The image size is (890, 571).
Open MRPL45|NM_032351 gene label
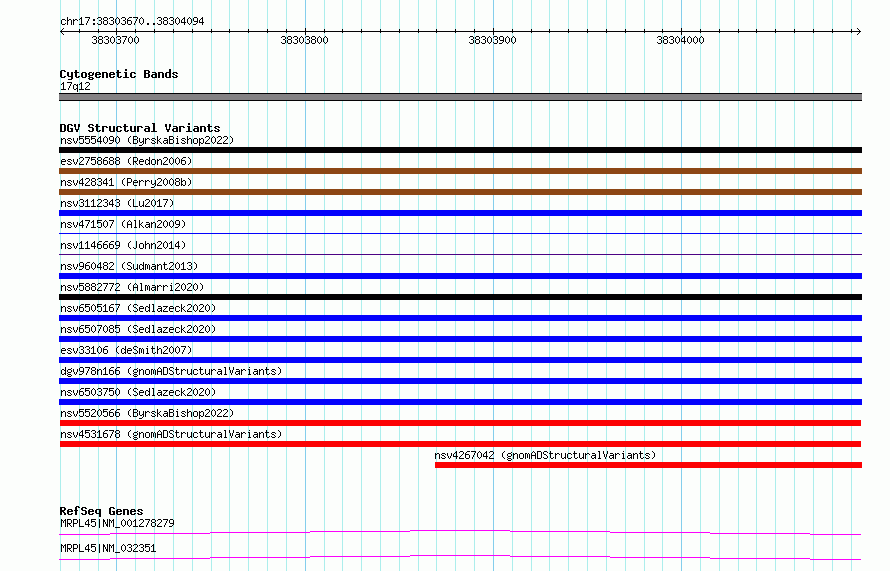pyautogui.click(x=108, y=548)
